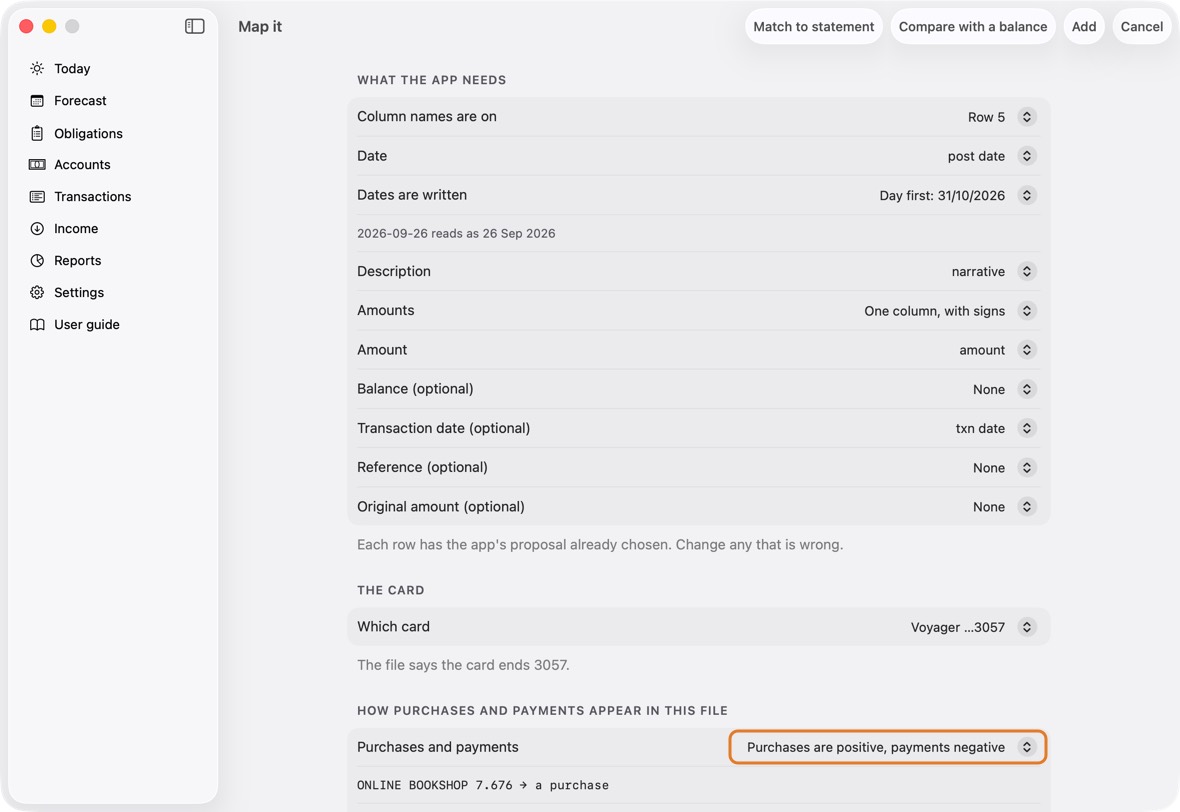Open the Today view
The image size is (1180, 812).
click(72, 68)
